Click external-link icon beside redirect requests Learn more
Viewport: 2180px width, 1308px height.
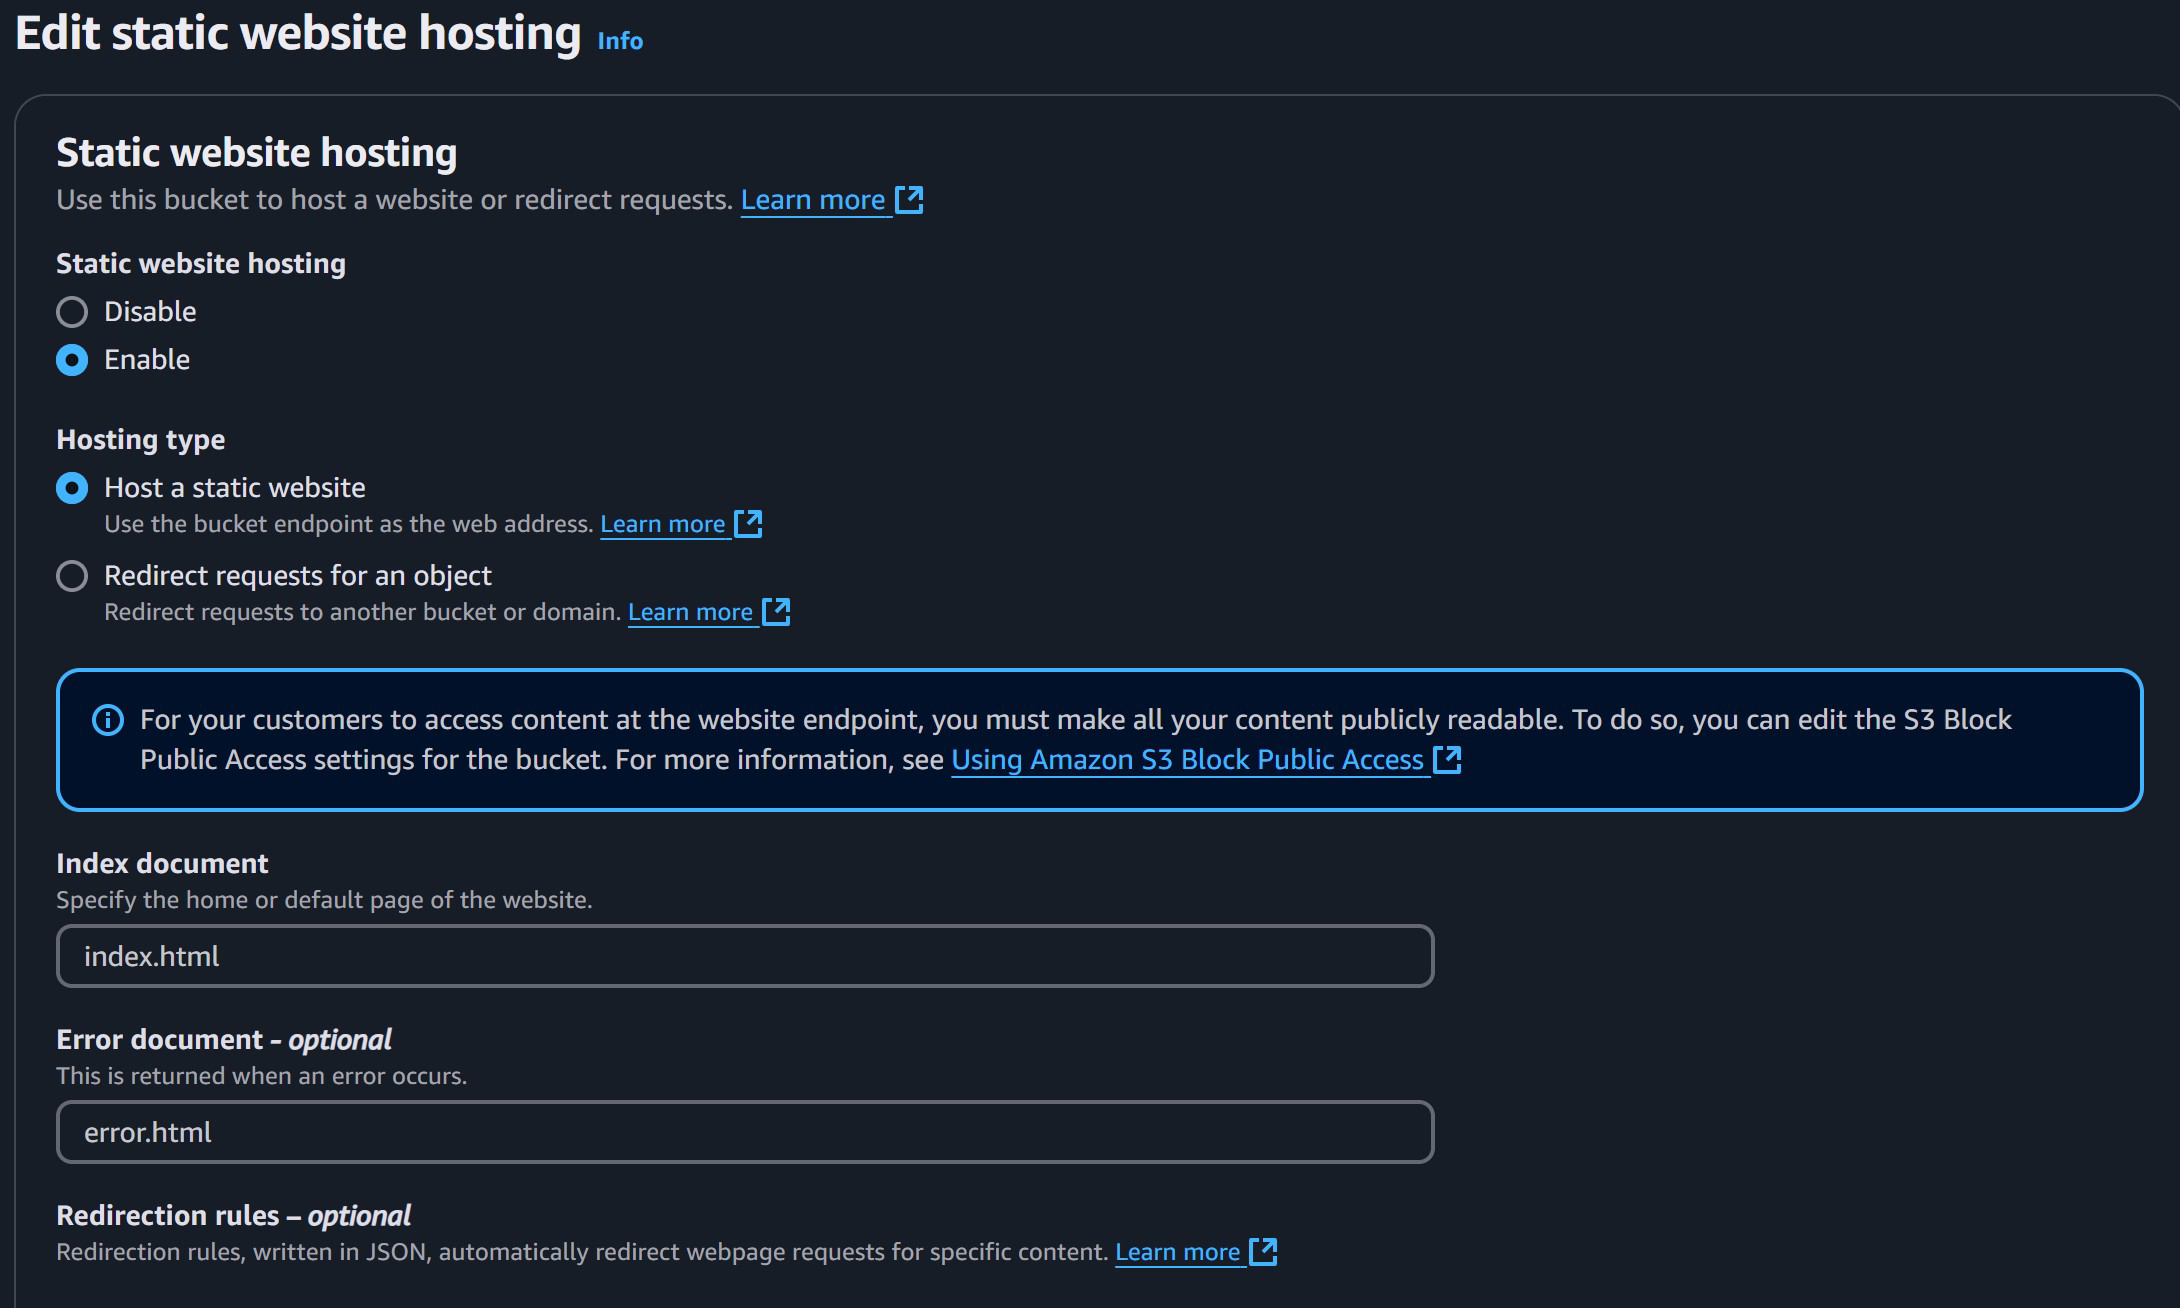tap(776, 612)
